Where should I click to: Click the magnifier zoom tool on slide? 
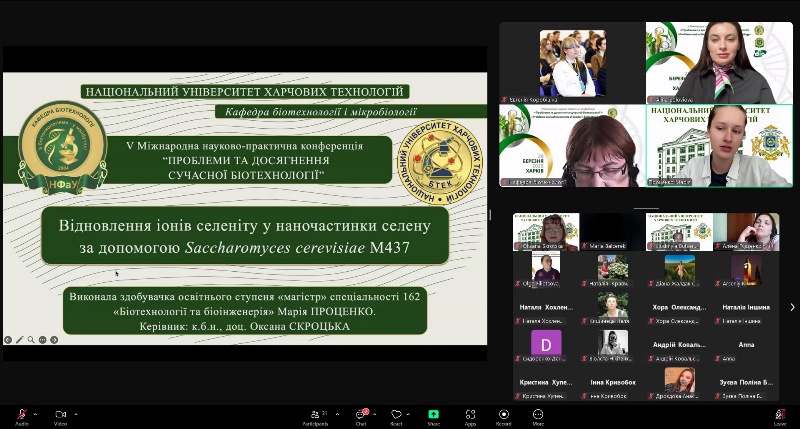(x=31, y=340)
